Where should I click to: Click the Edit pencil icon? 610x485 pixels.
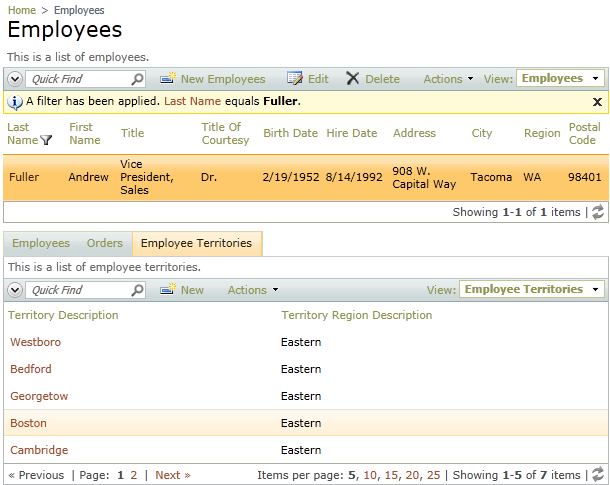(x=295, y=79)
